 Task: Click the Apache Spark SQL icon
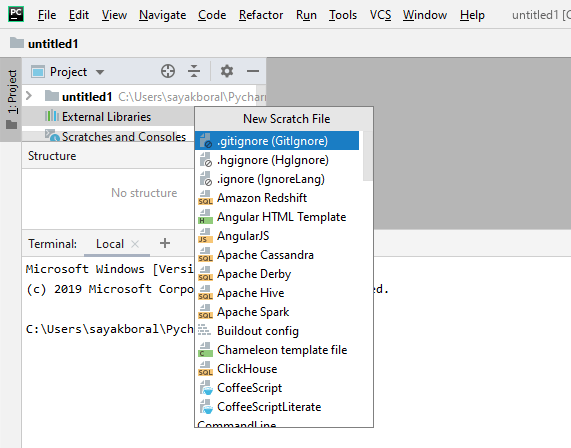pyautogui.click(x=205, y=312)
